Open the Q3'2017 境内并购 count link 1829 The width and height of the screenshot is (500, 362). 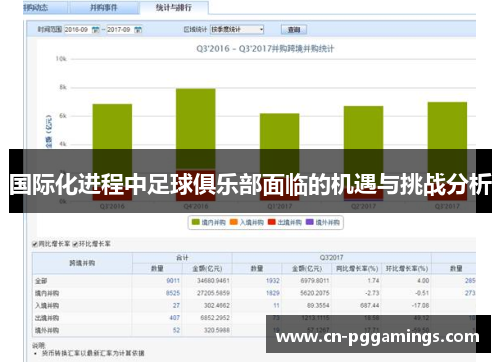(x=273, y=293)
